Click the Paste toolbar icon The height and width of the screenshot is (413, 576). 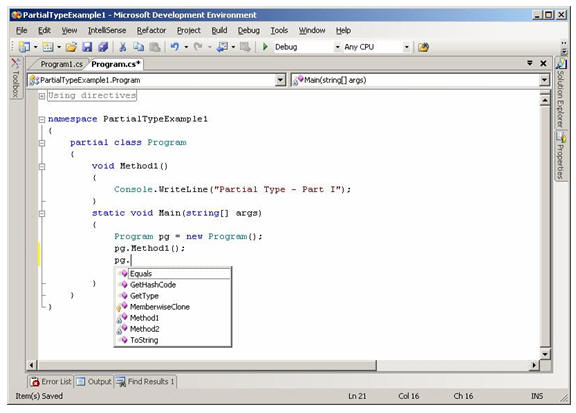pos(155,47)
